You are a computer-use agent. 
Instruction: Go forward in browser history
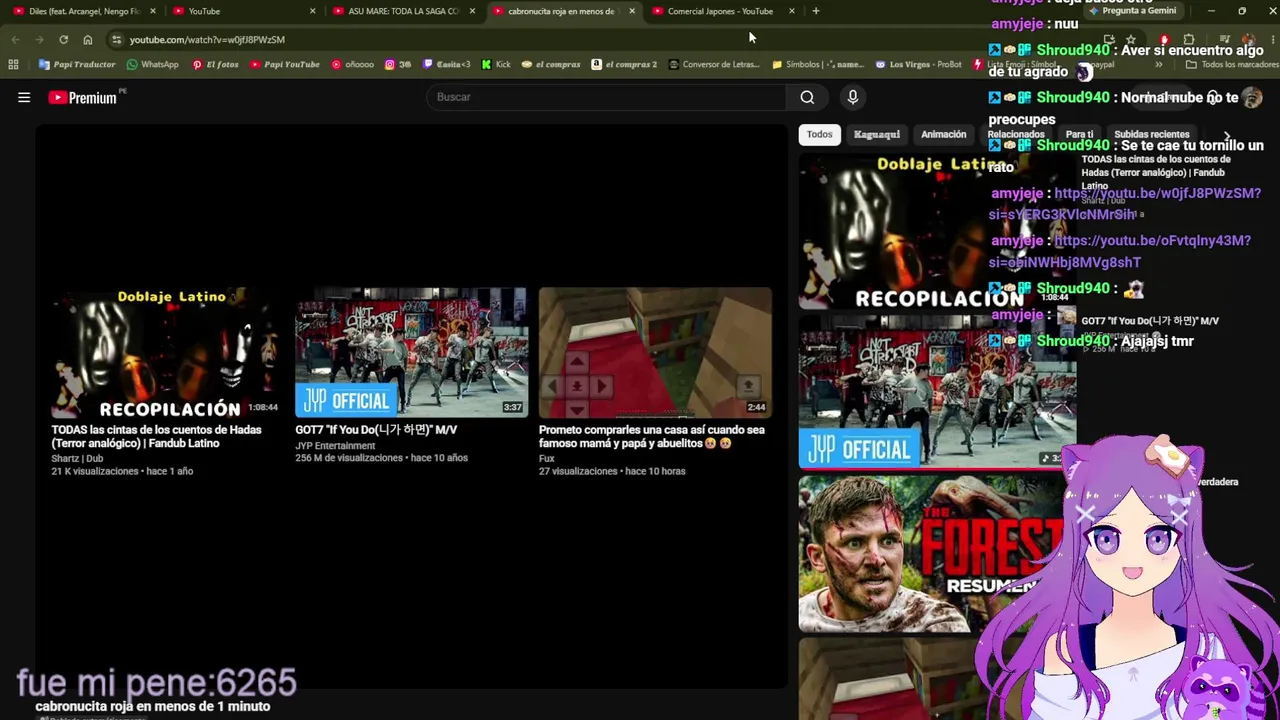[x=39, y=39]
